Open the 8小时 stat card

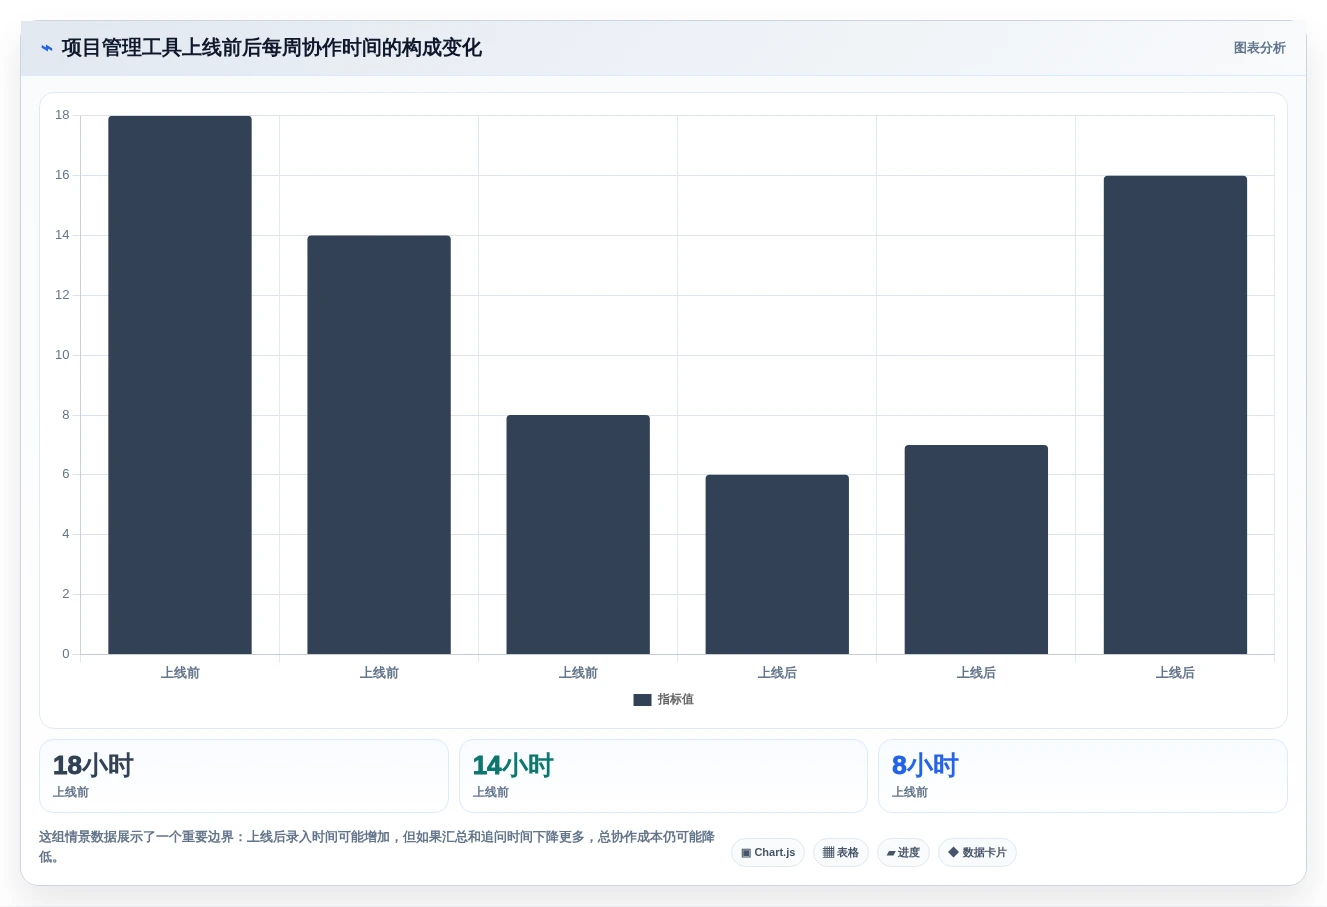tap(1083, 776)
